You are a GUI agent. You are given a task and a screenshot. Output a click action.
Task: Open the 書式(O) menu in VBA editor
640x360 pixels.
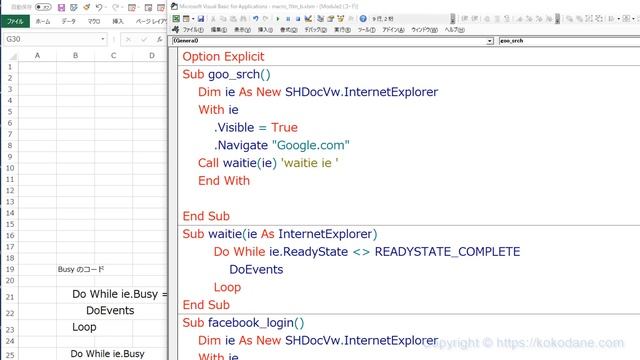(x=289, y=30)
